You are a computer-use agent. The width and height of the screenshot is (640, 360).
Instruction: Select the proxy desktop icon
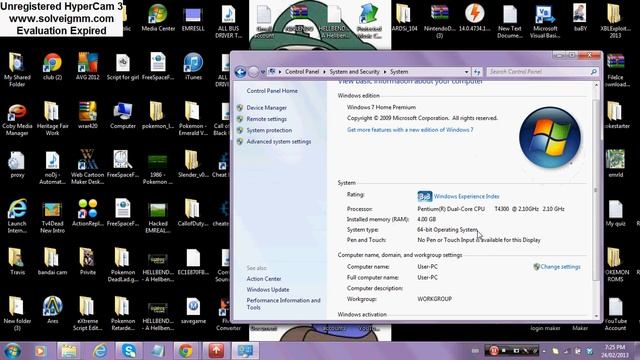[x=17, y=164]
